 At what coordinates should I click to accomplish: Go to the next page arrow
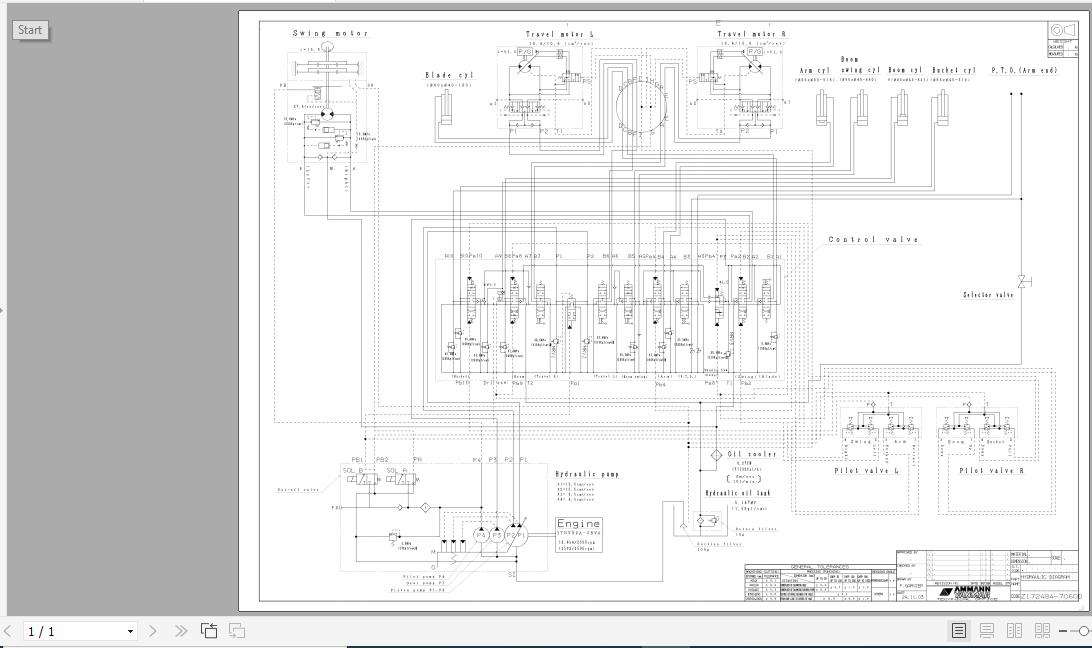click(153, 631)
